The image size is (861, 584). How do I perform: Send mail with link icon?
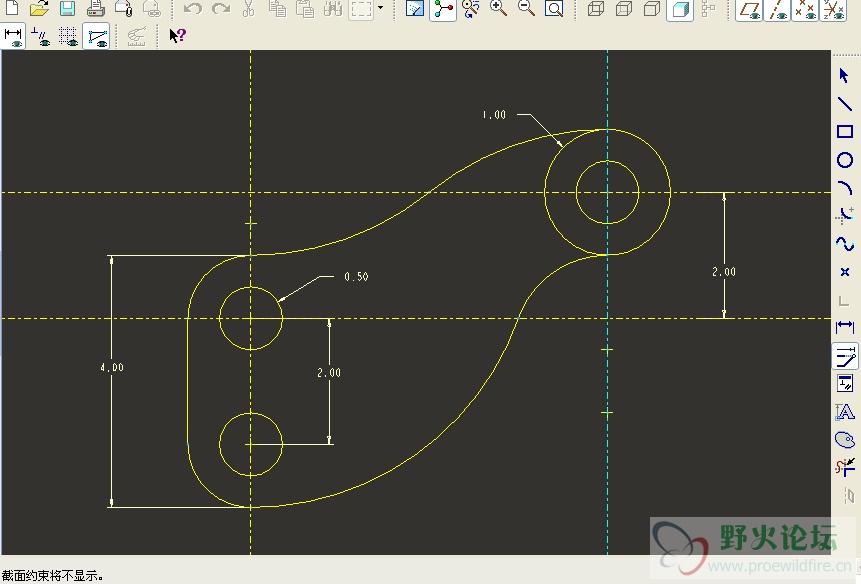click(x=152, y=8)
